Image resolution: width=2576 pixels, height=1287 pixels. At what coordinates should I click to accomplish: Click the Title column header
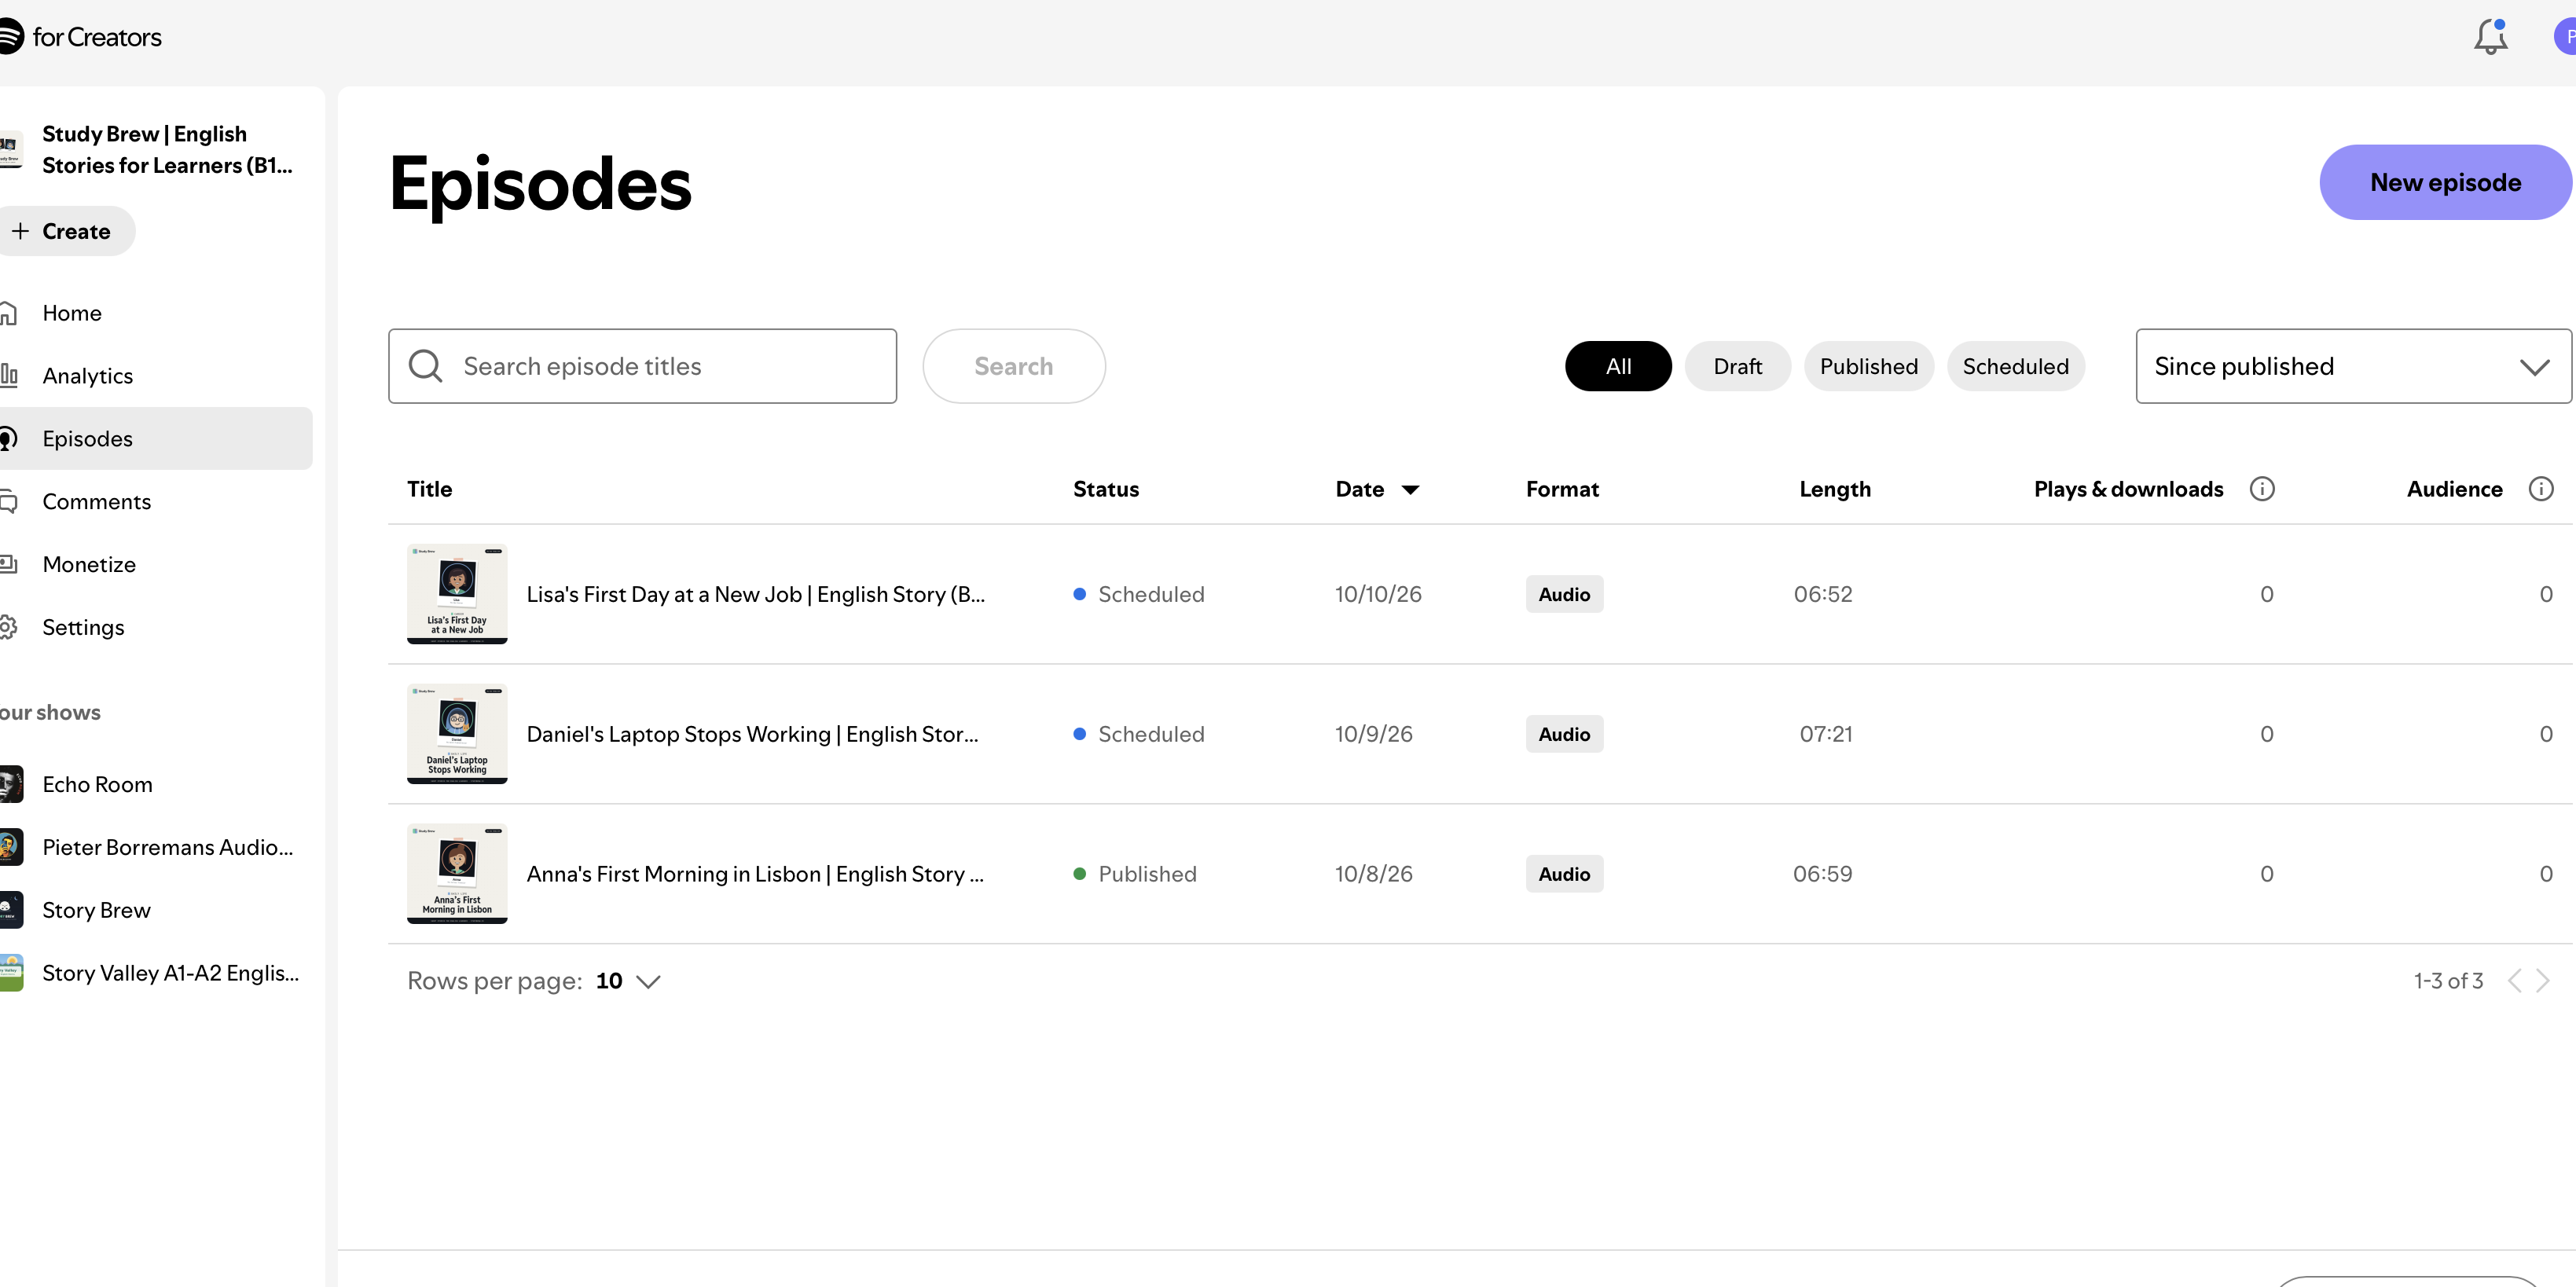click(429, 489)
